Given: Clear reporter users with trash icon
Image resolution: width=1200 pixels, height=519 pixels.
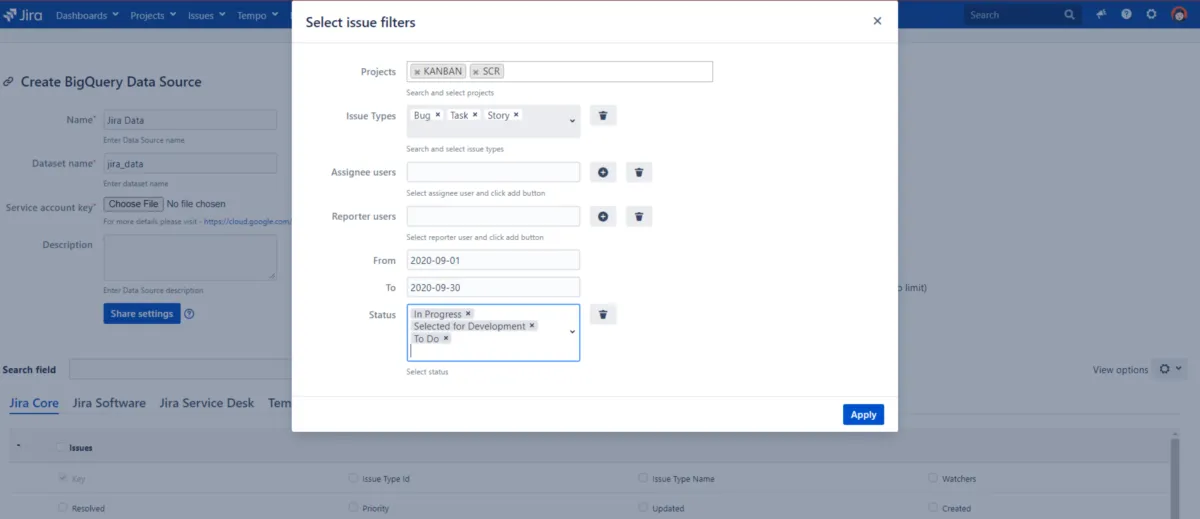Looking at the screenshot, I should [x=639, y=216].
